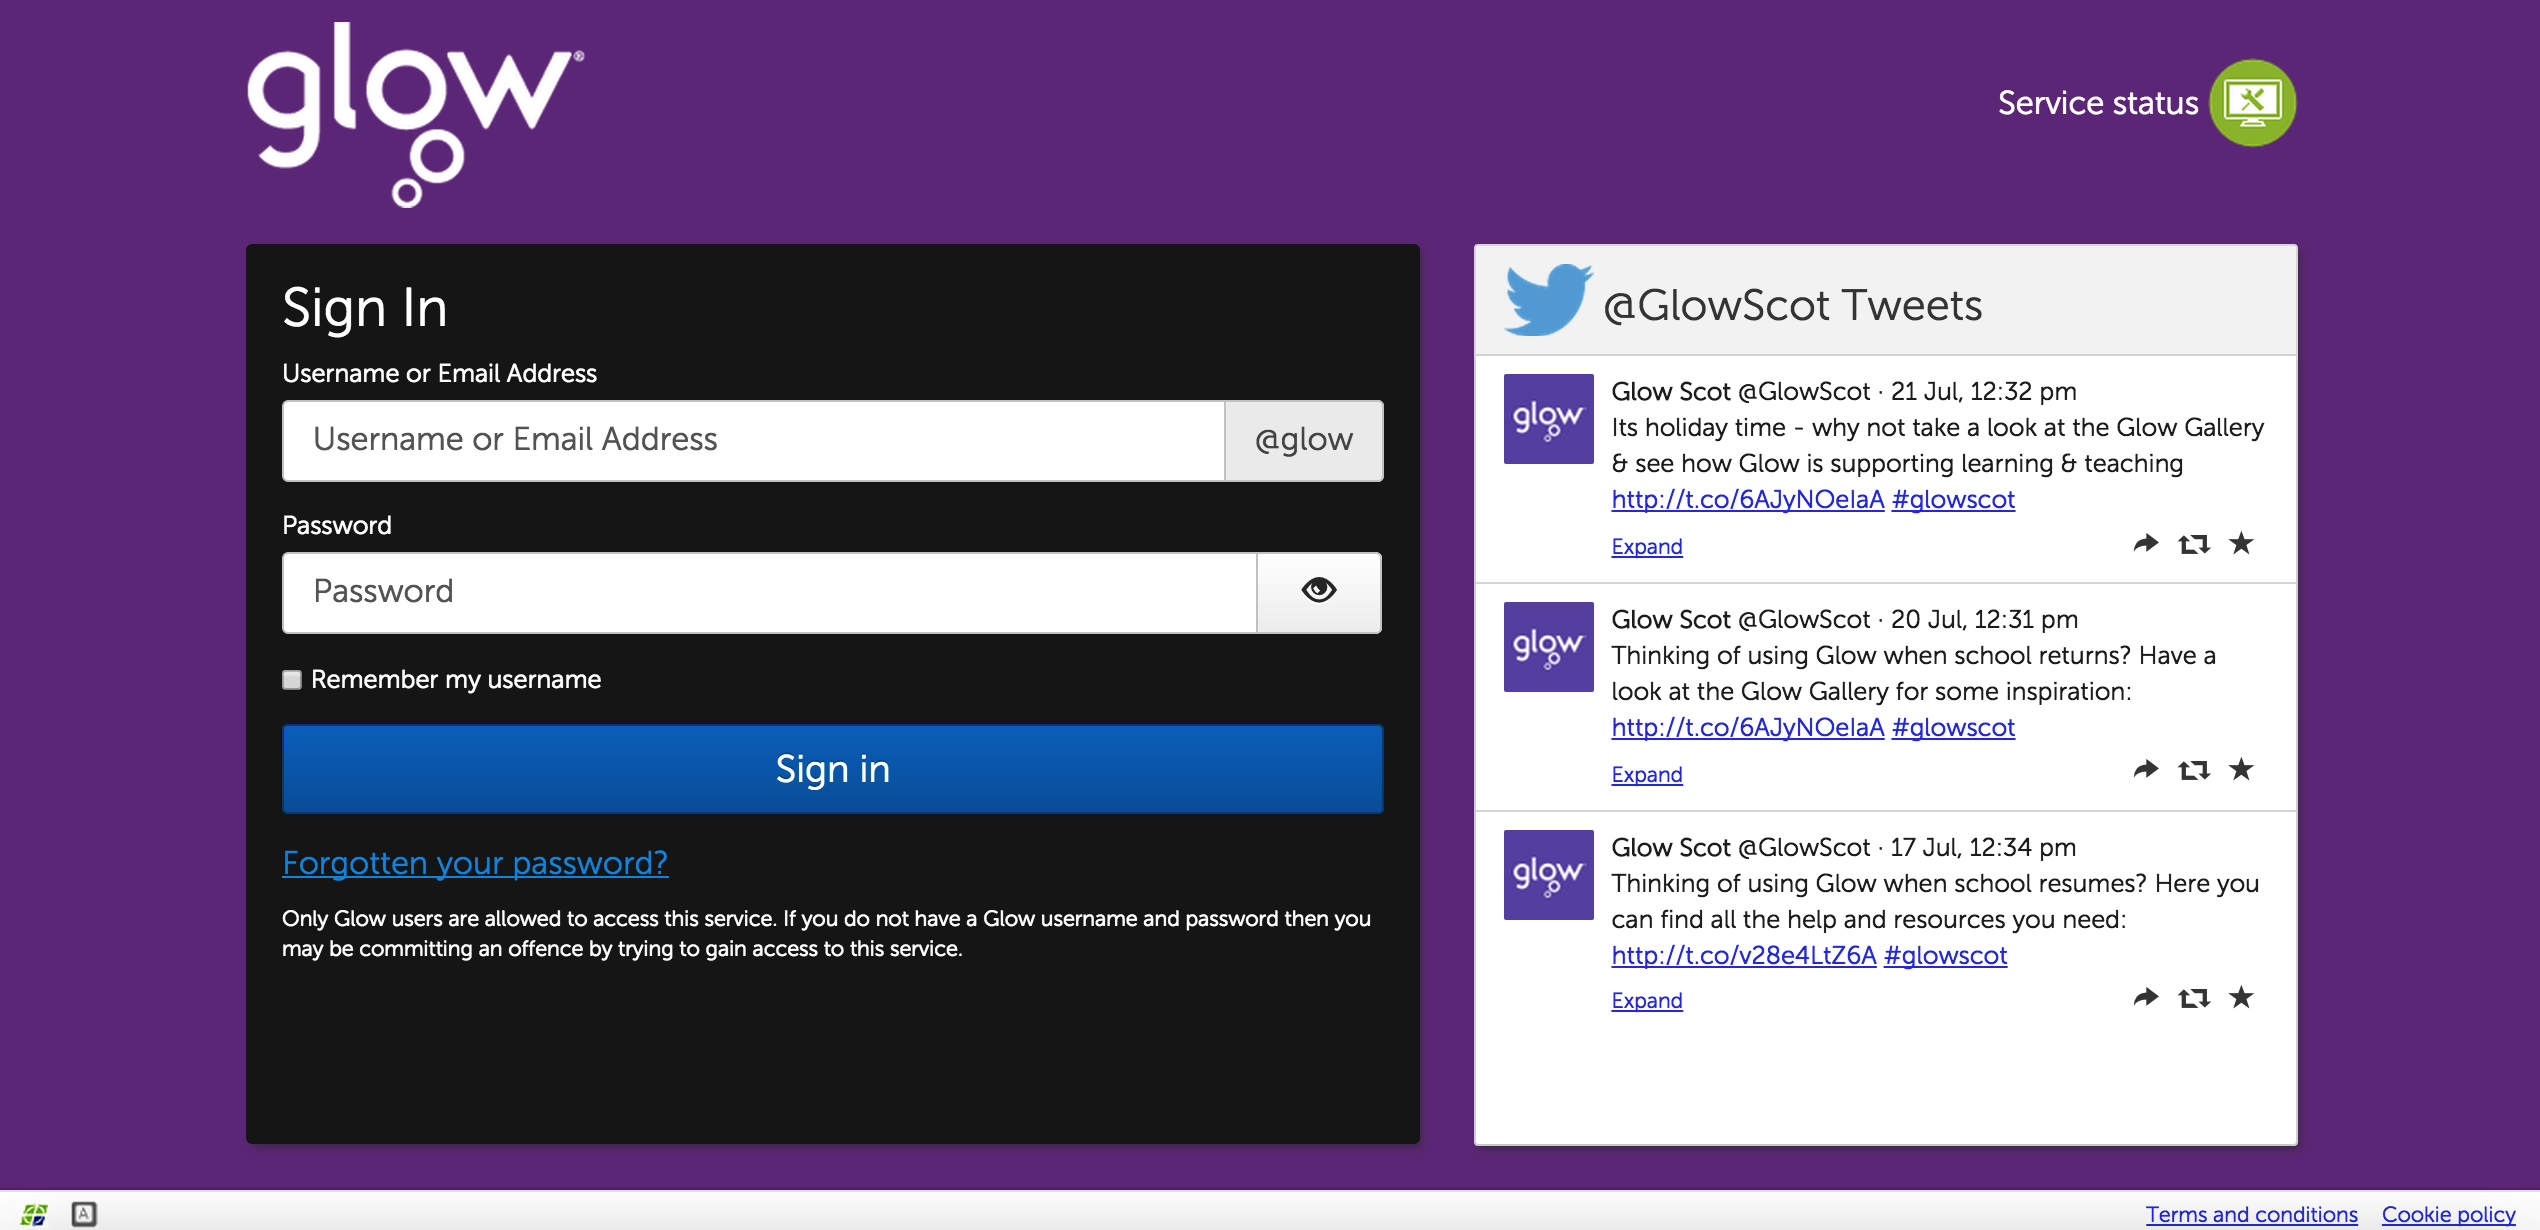Click Glow avatar on 17 Jul tweet
The height and width of the screenshot is (1230, 2540).
pos(1548,875)
